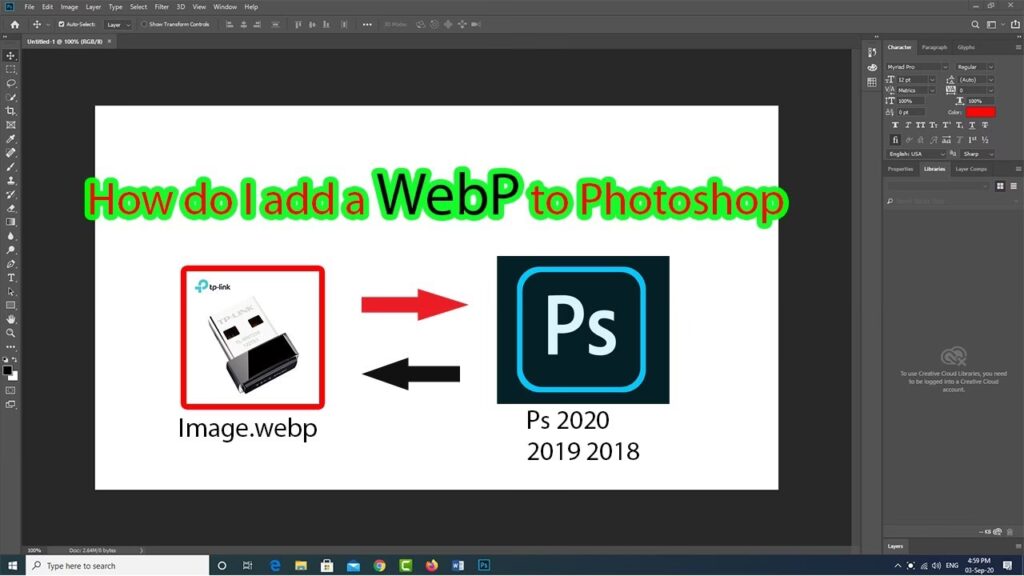The height and width of the screenshot is (576, 1024).
Task: Select the Lasso tool
Action: pyautogui.click(x=11, y=83)
